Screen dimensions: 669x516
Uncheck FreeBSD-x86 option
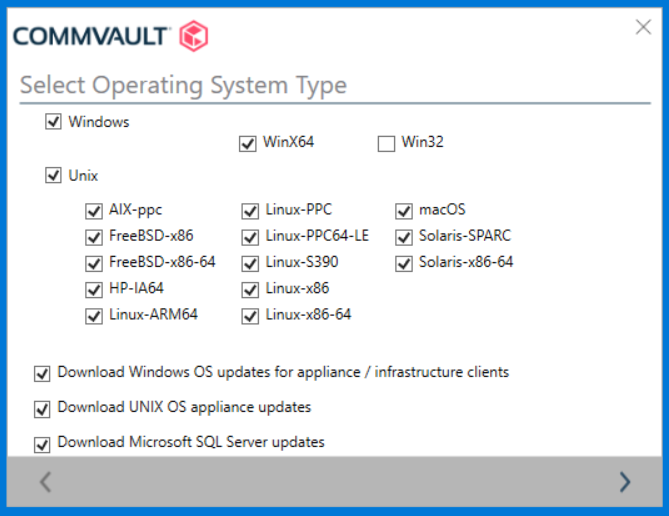(94, 237)
